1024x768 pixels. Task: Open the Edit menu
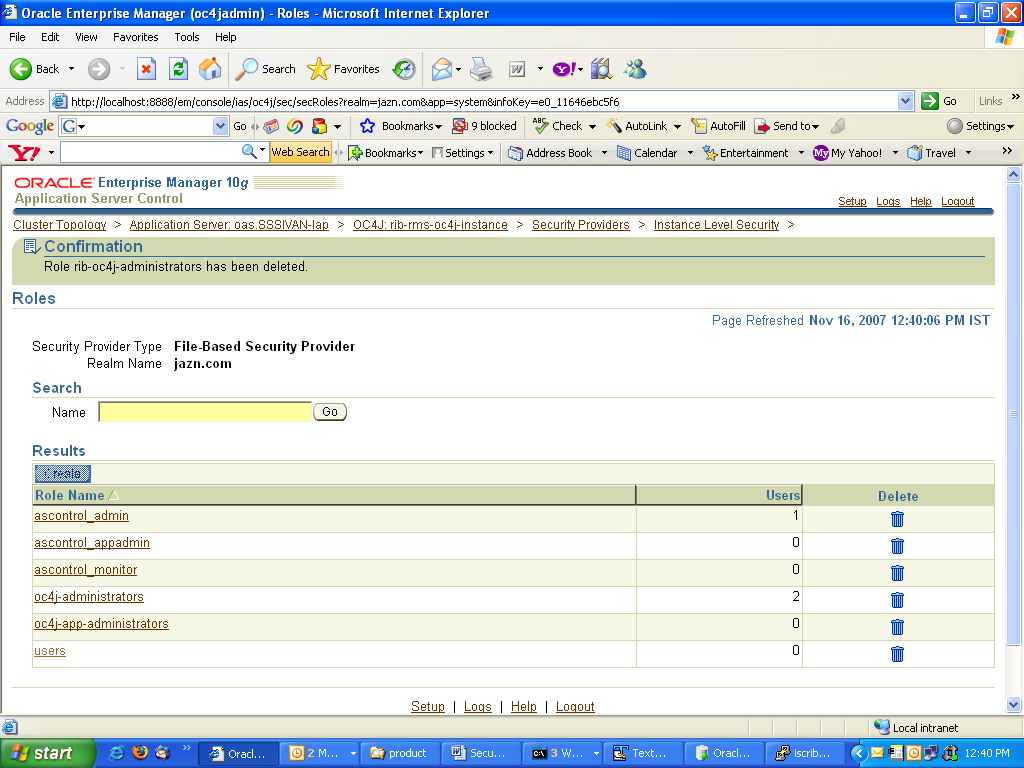click(x=50, y=37)
